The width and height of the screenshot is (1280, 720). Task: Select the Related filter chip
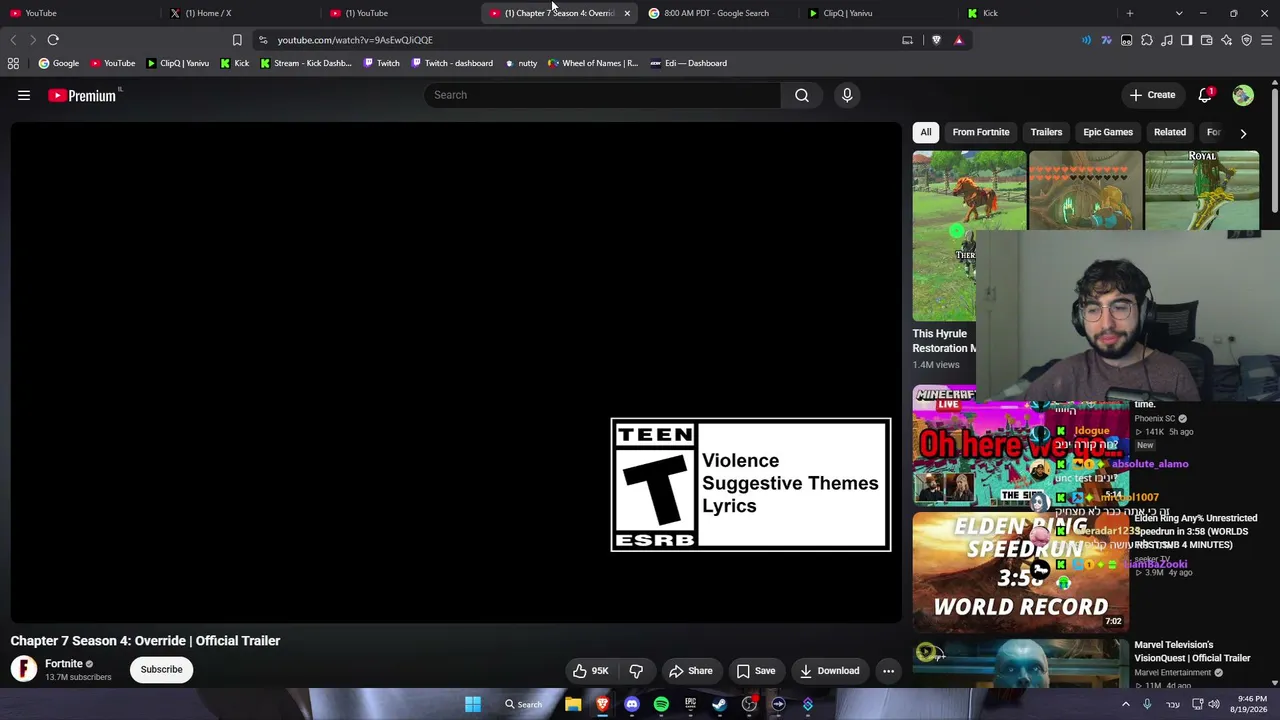pos(1170,132)
